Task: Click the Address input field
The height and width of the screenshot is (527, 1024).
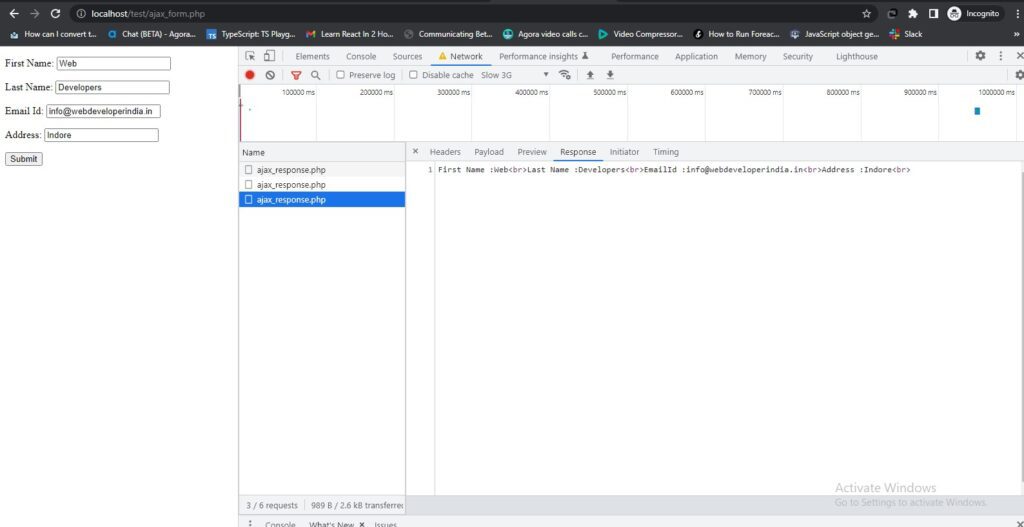Action: (101, 135)
